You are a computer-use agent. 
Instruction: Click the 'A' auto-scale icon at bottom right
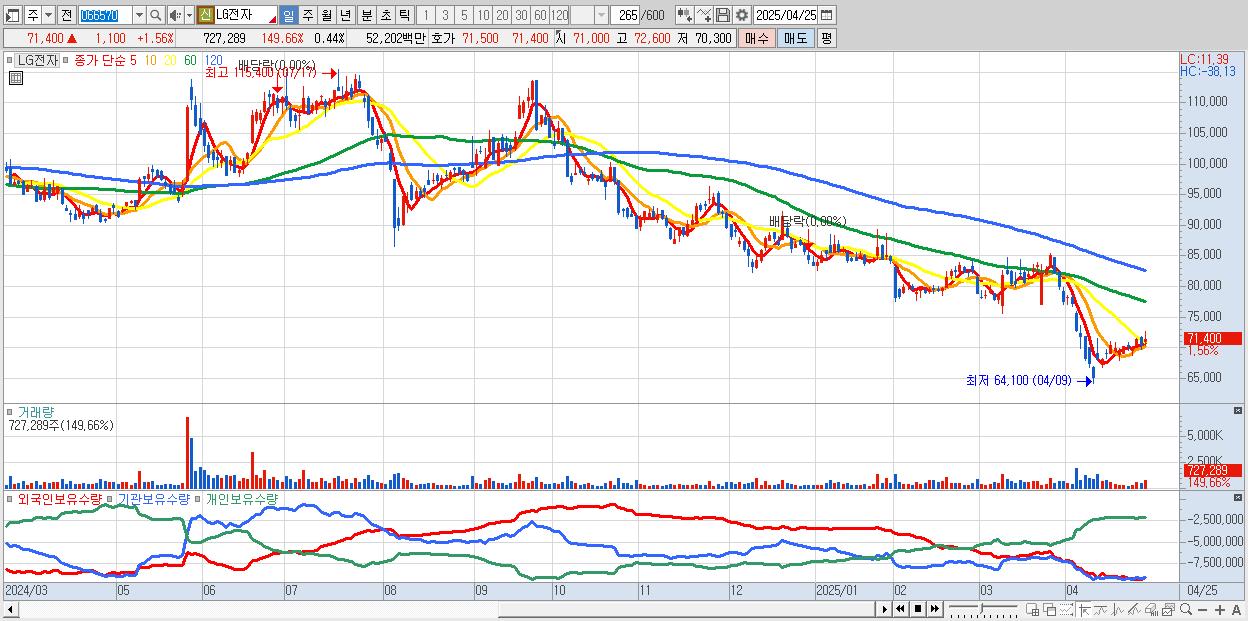(1237, 608)
